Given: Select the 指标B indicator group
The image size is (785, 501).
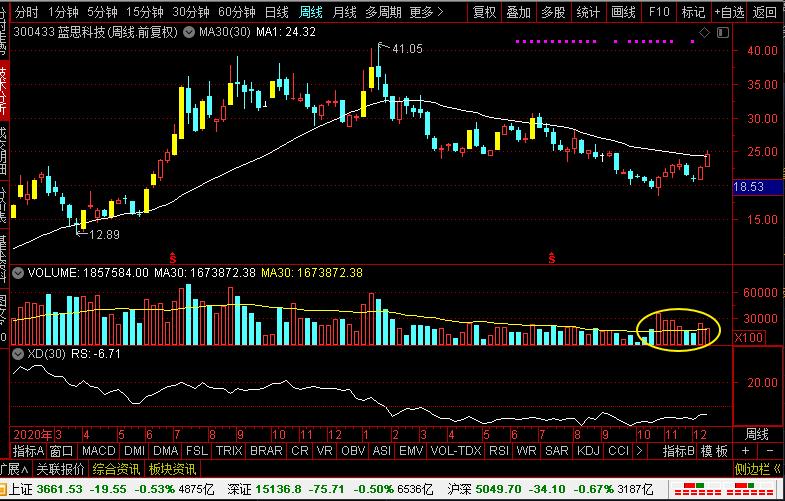Looking at the screenshot, I should click(678, 451).
